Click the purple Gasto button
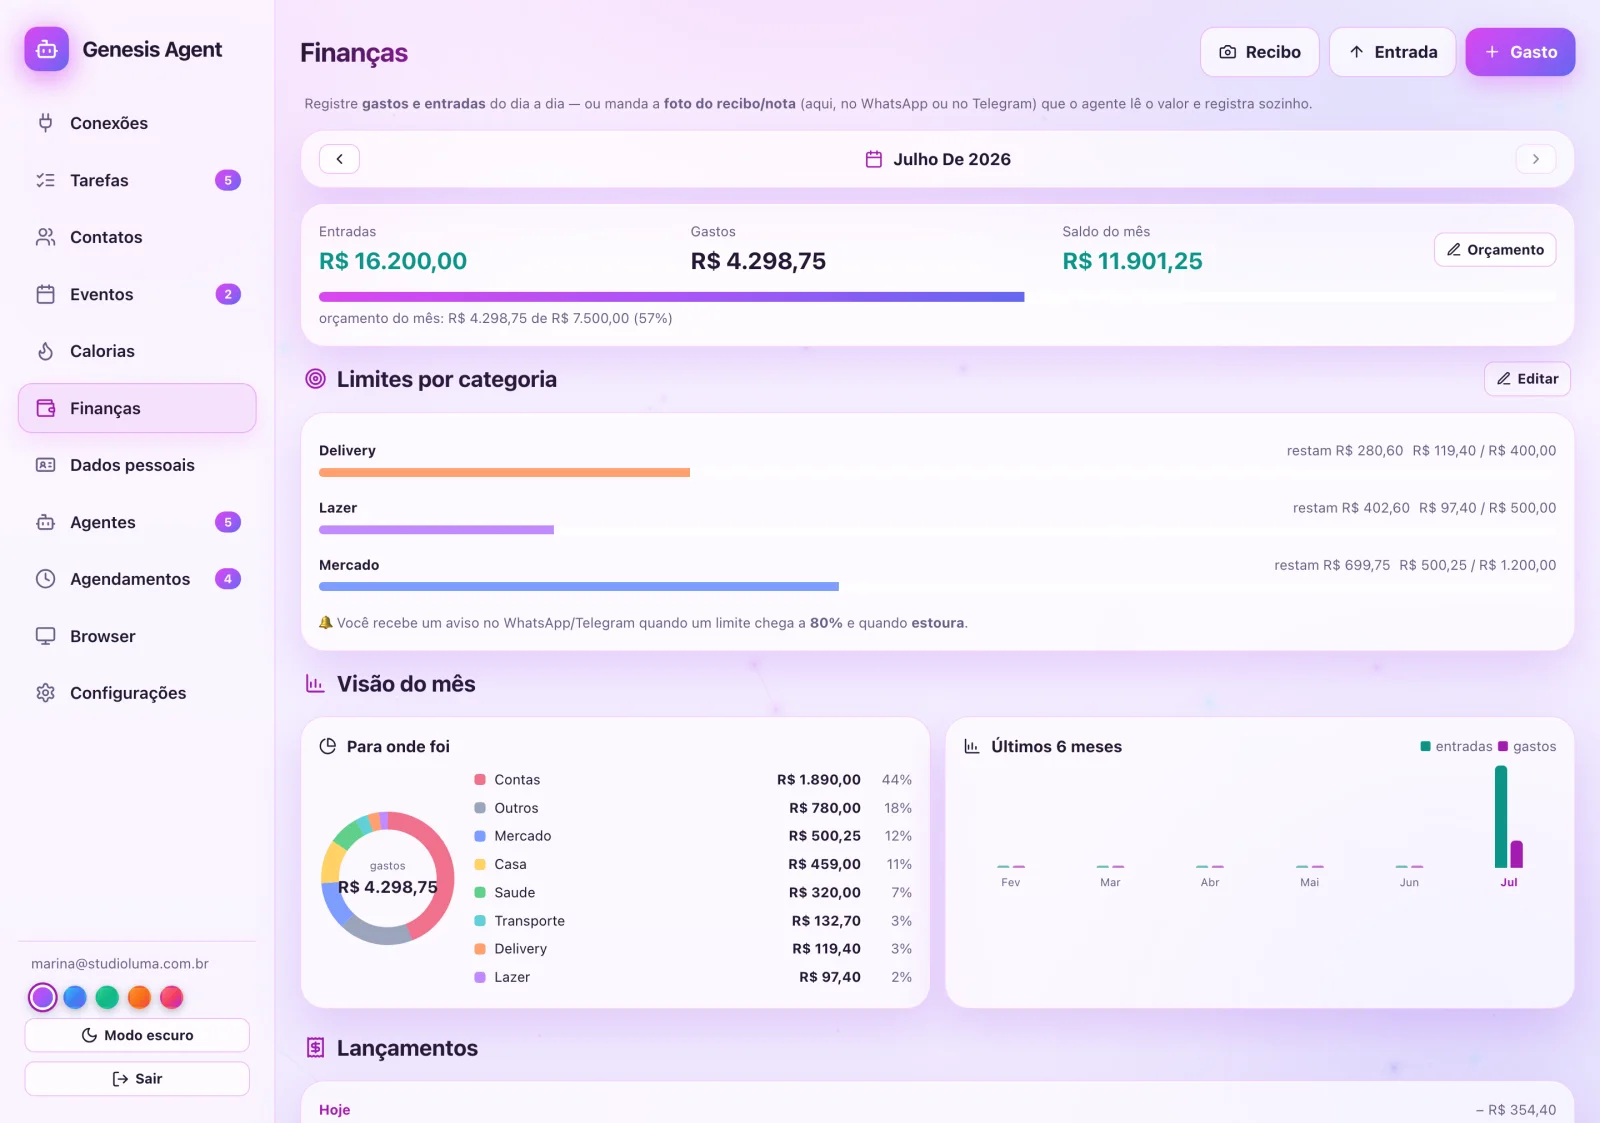 1520,52
